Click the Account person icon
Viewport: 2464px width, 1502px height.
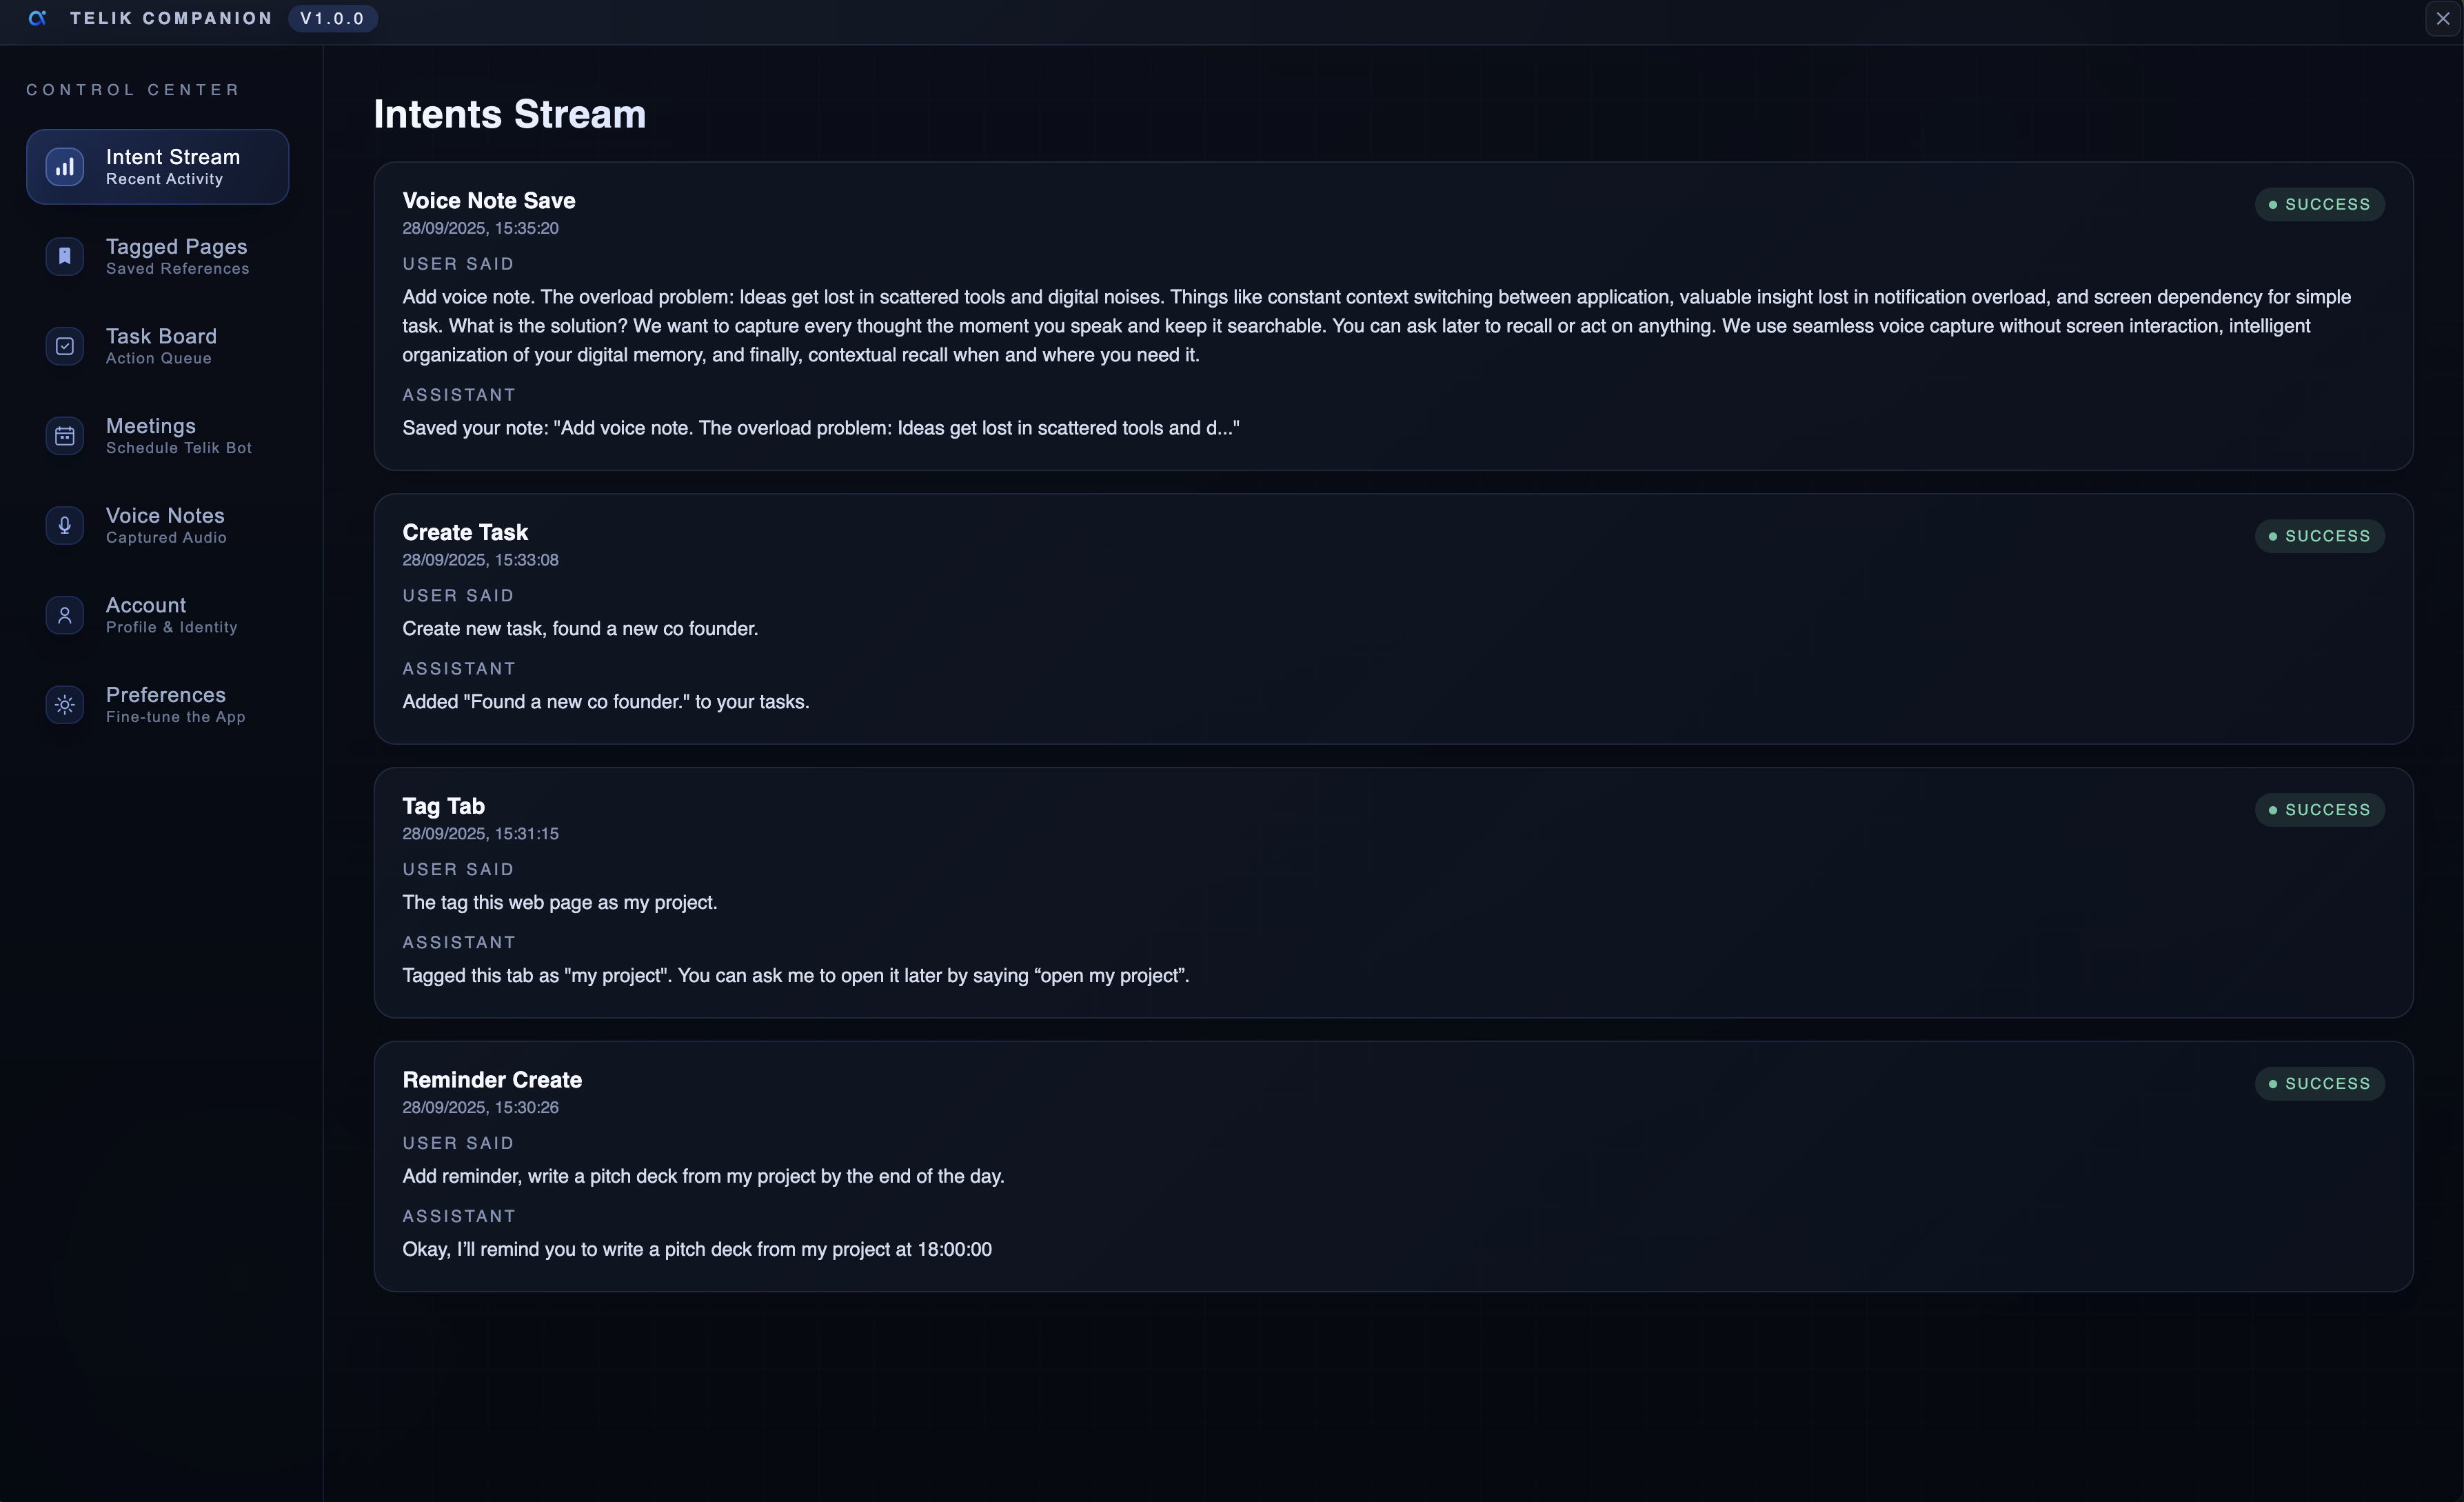click(x=65, y=615)
